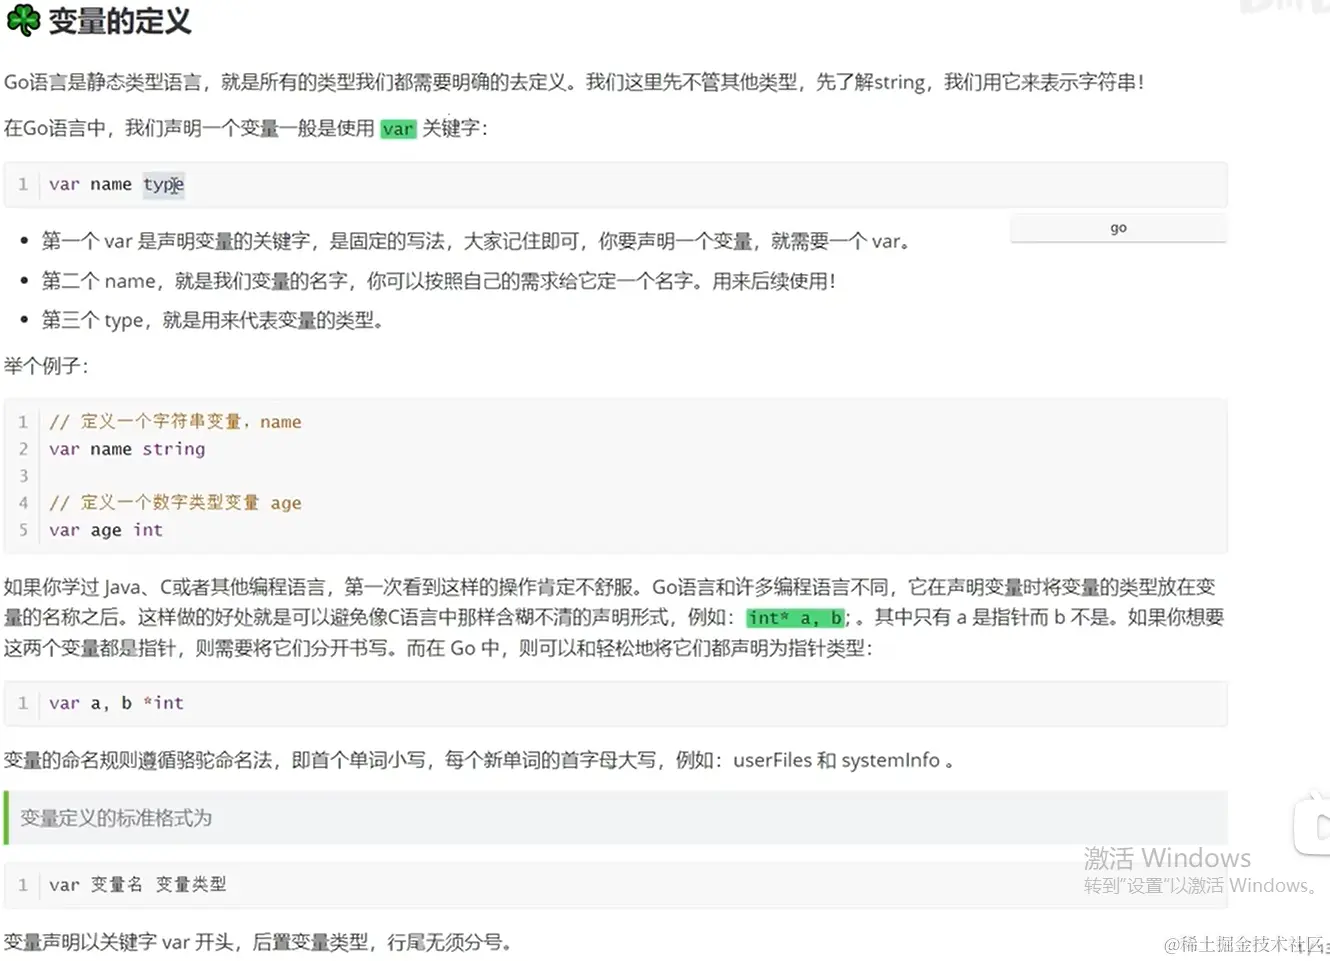Click the text 举个例子:
The height and width of the screenshot is (961, 1330).
(x=46, y=365)
